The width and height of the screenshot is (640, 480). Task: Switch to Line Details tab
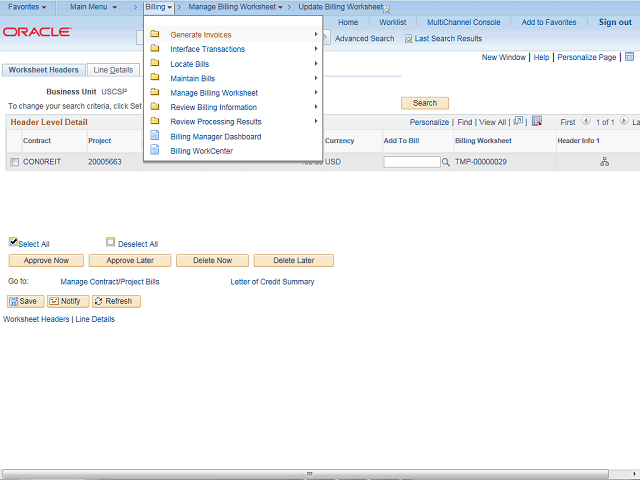(113, 70)
